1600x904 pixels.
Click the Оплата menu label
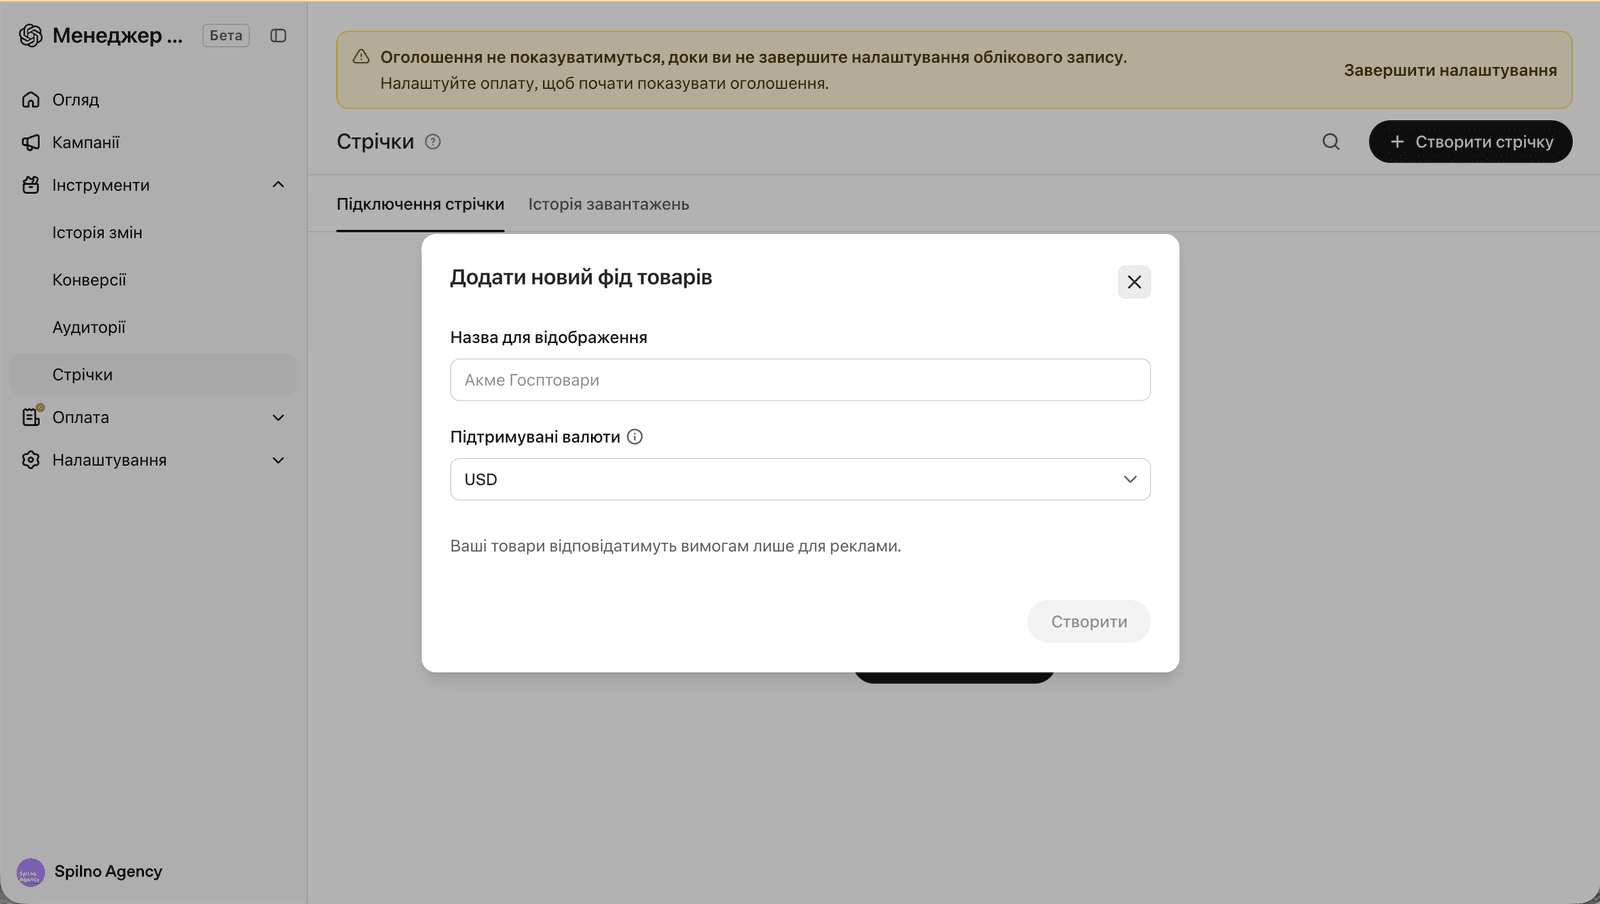[80, 417]
